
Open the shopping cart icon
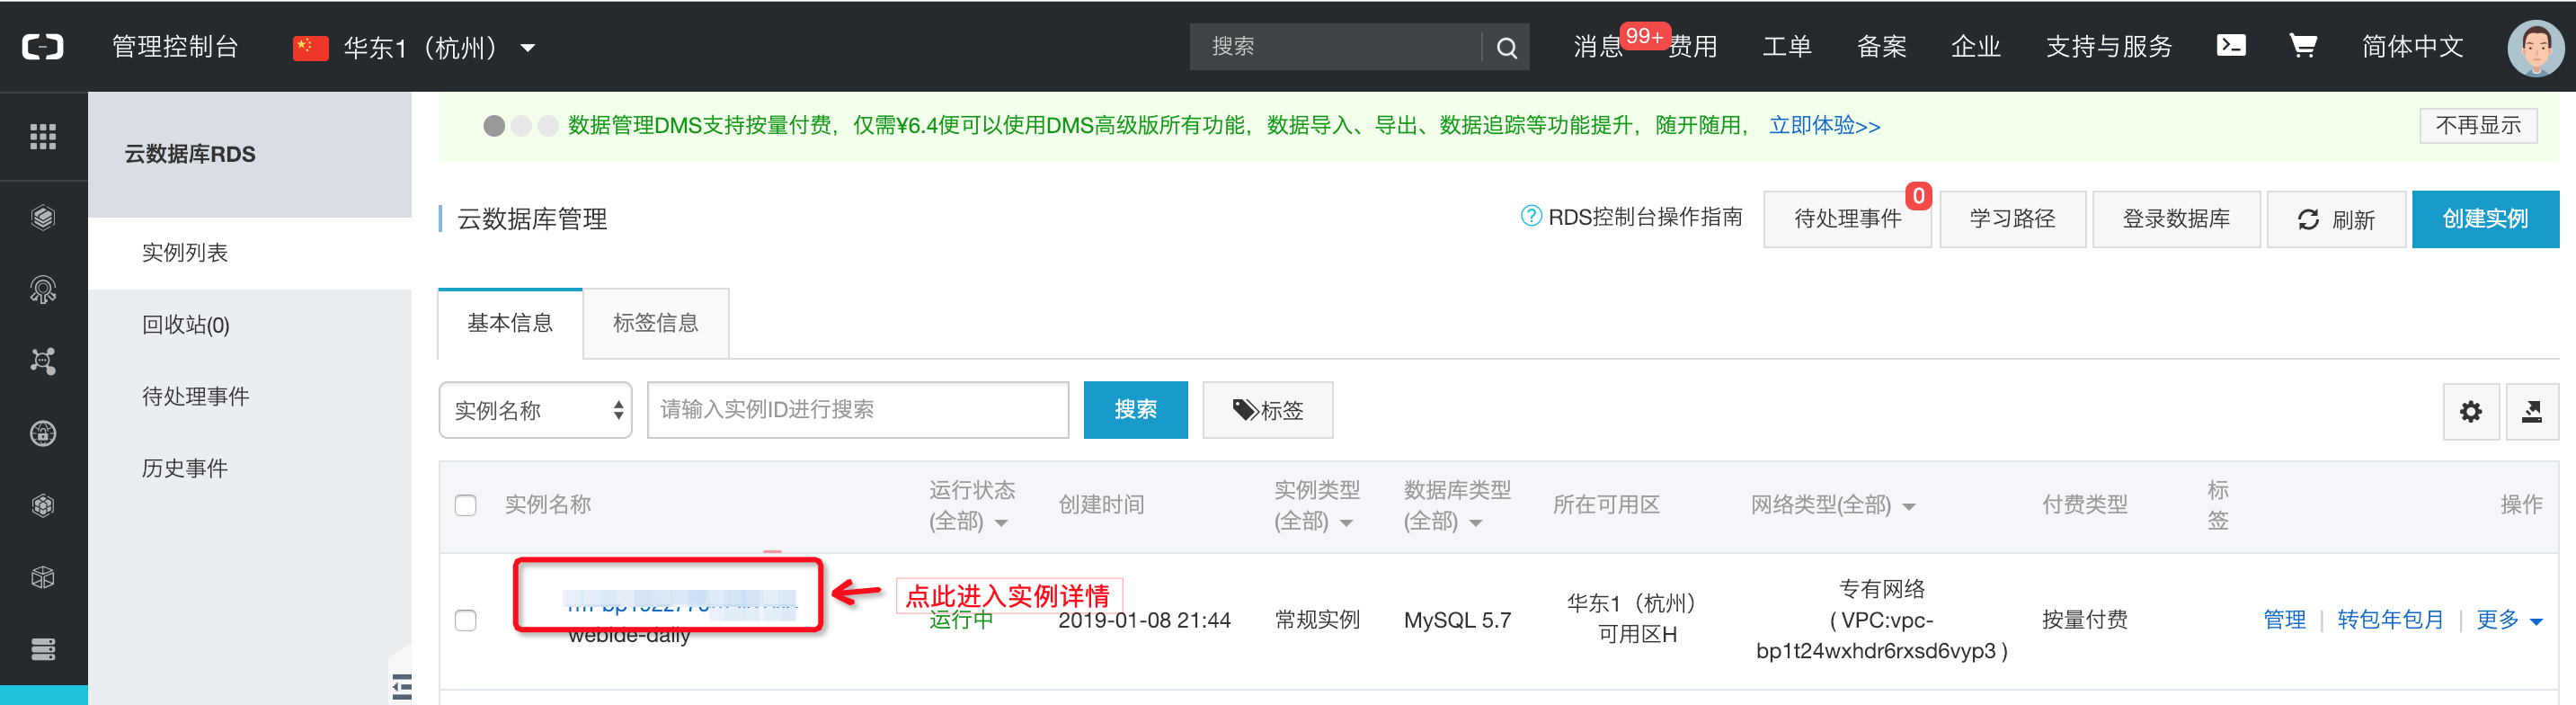2302,46
